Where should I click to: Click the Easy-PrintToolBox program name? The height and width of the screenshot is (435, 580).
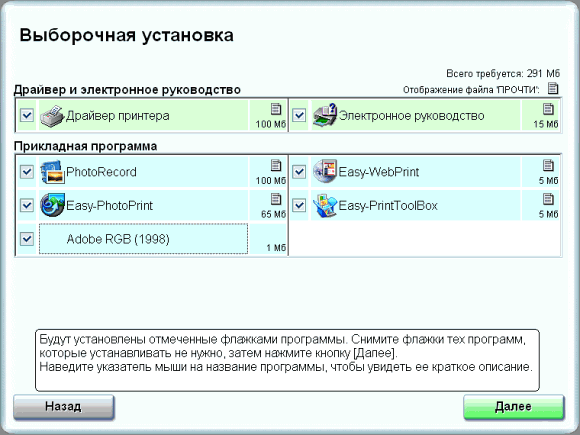click(x=388, y=206)
